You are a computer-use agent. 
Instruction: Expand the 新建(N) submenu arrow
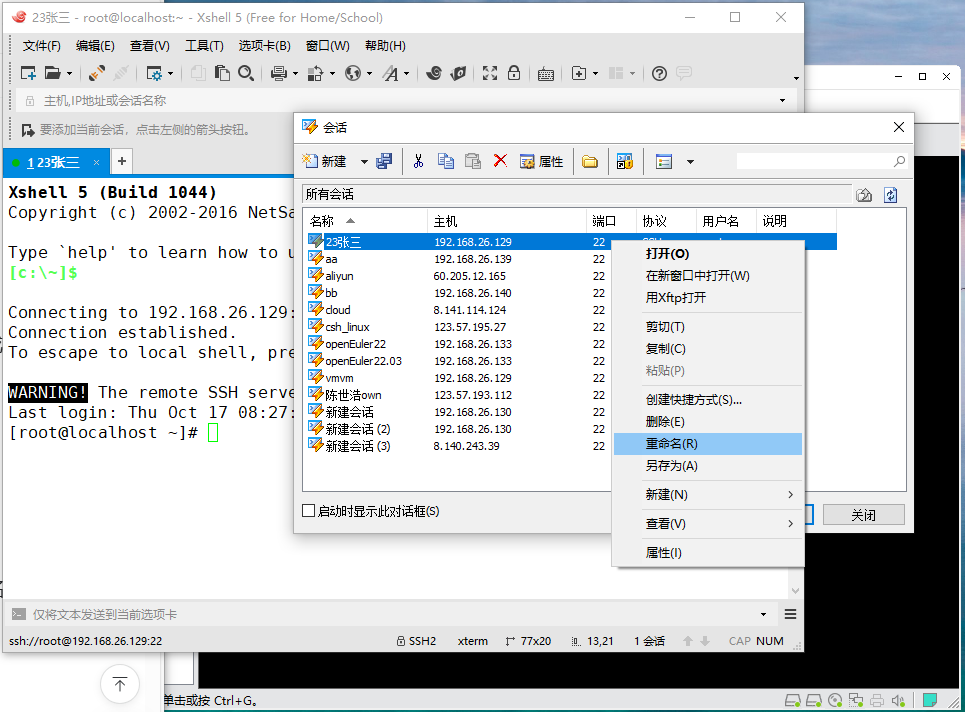791,495
